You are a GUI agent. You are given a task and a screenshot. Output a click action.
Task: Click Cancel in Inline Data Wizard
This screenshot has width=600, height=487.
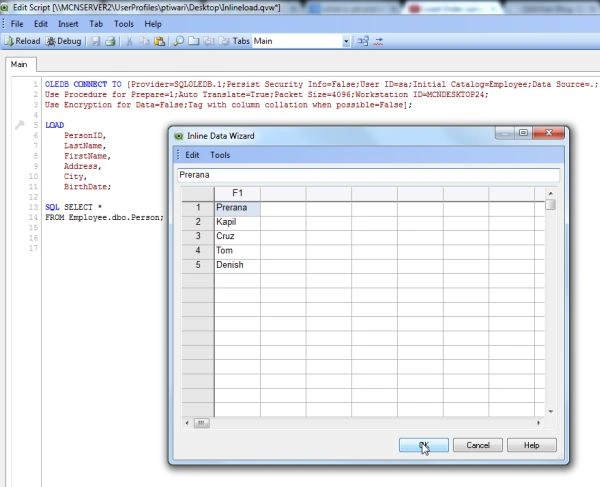[x=478, y=445]
